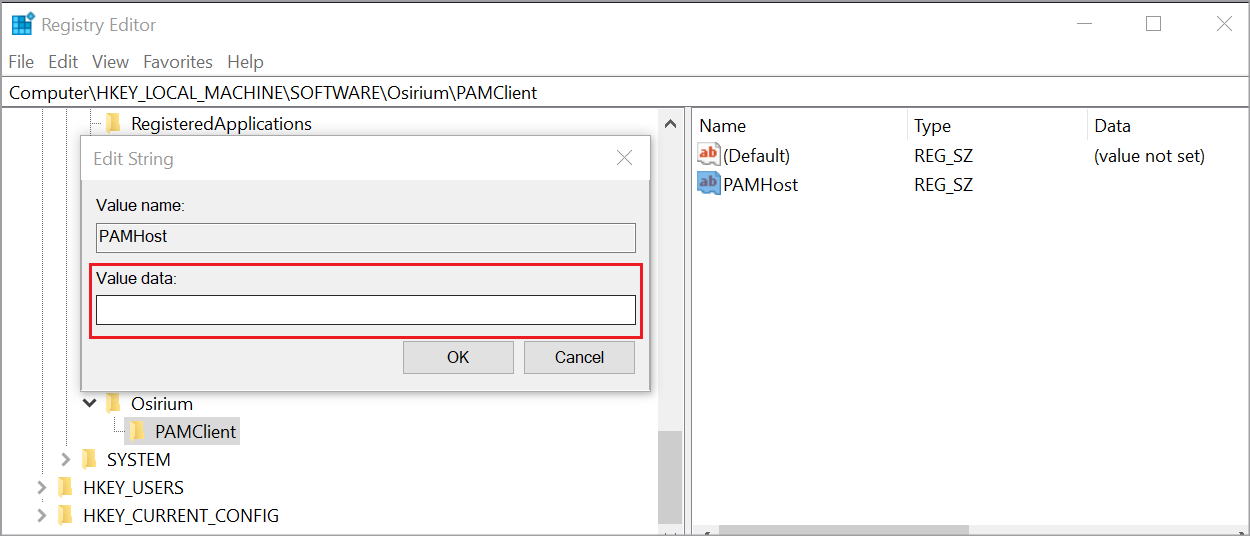This screenshot has height=536, width=1250.
Task: Click the Value name field showing PAMHost
Action: coord(366,237)
